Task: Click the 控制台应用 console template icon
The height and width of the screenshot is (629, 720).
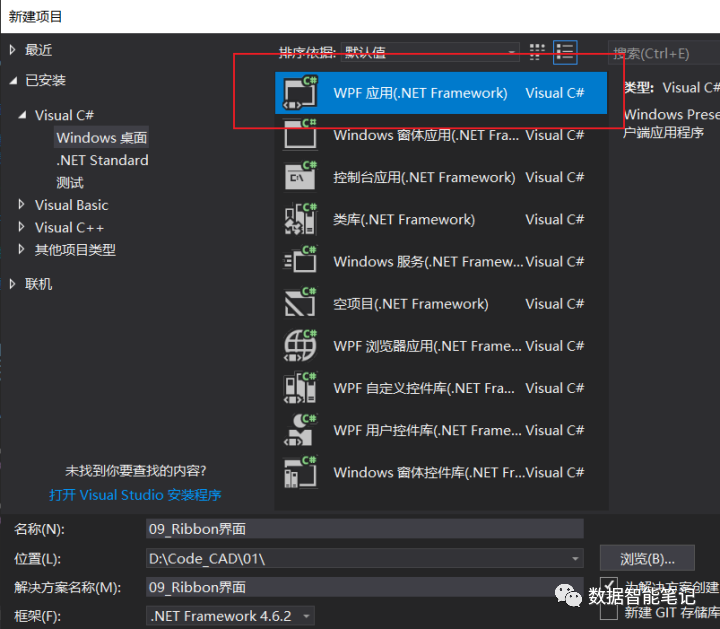Action: tap(300, 177)
